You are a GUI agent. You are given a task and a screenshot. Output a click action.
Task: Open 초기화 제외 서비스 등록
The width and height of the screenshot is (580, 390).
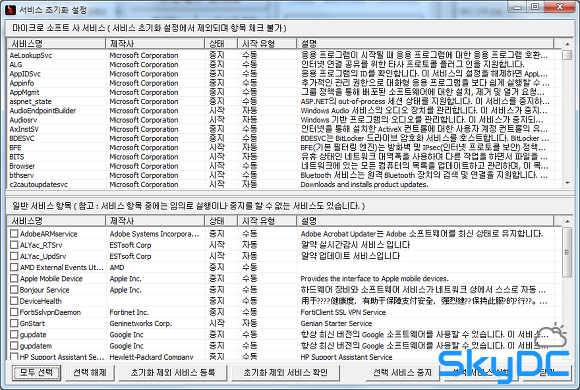(x=173, y=373)
